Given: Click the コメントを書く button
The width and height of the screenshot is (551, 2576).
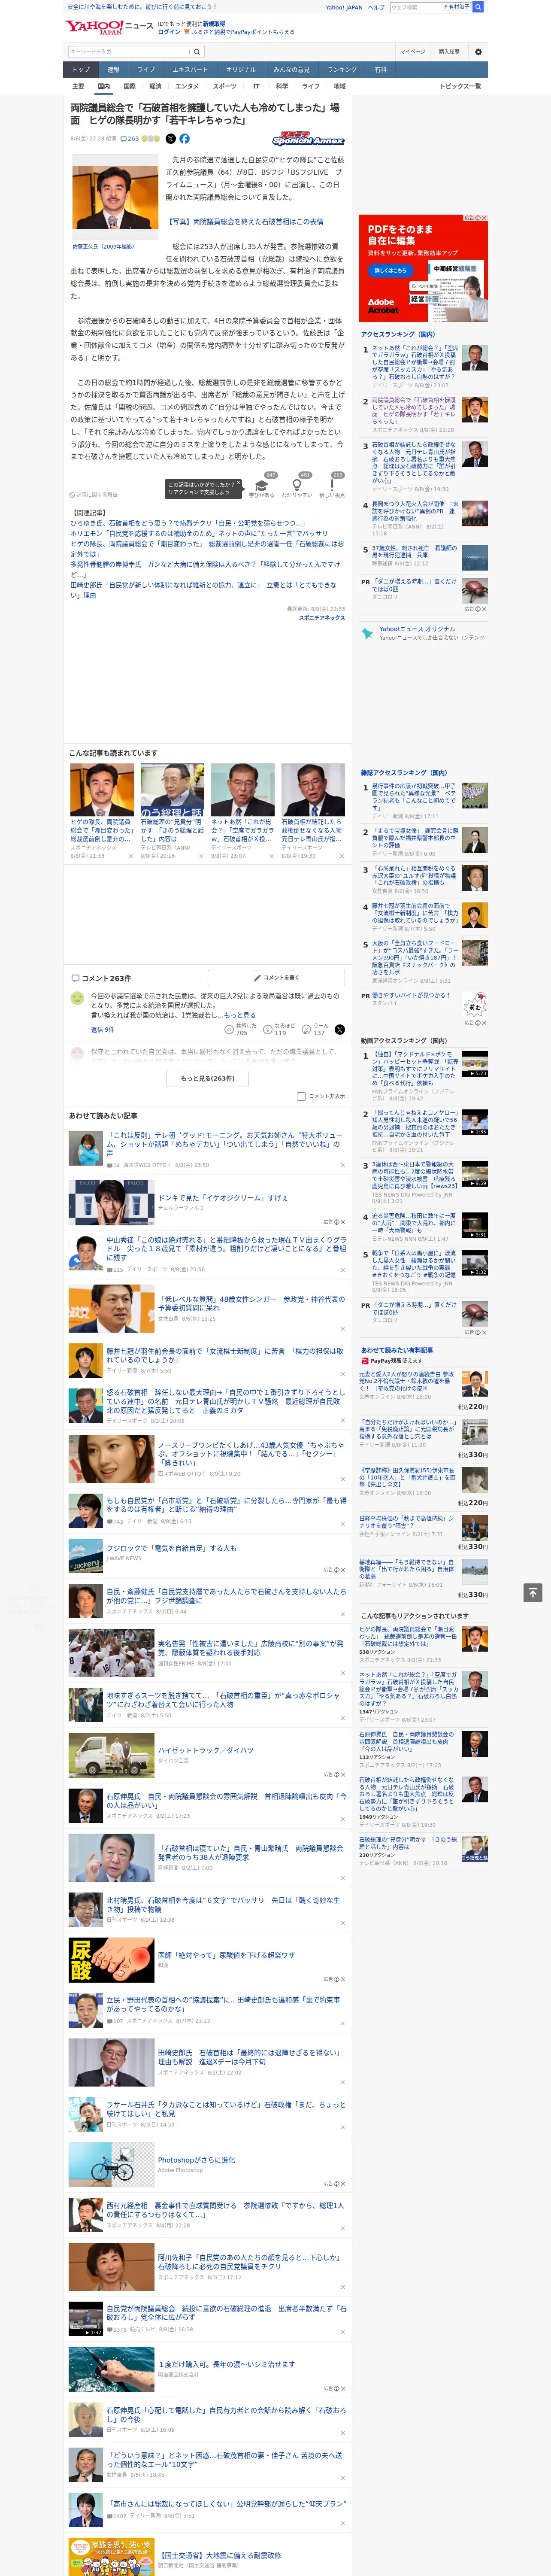Looking at the screenshot, I should pos(276,977).
